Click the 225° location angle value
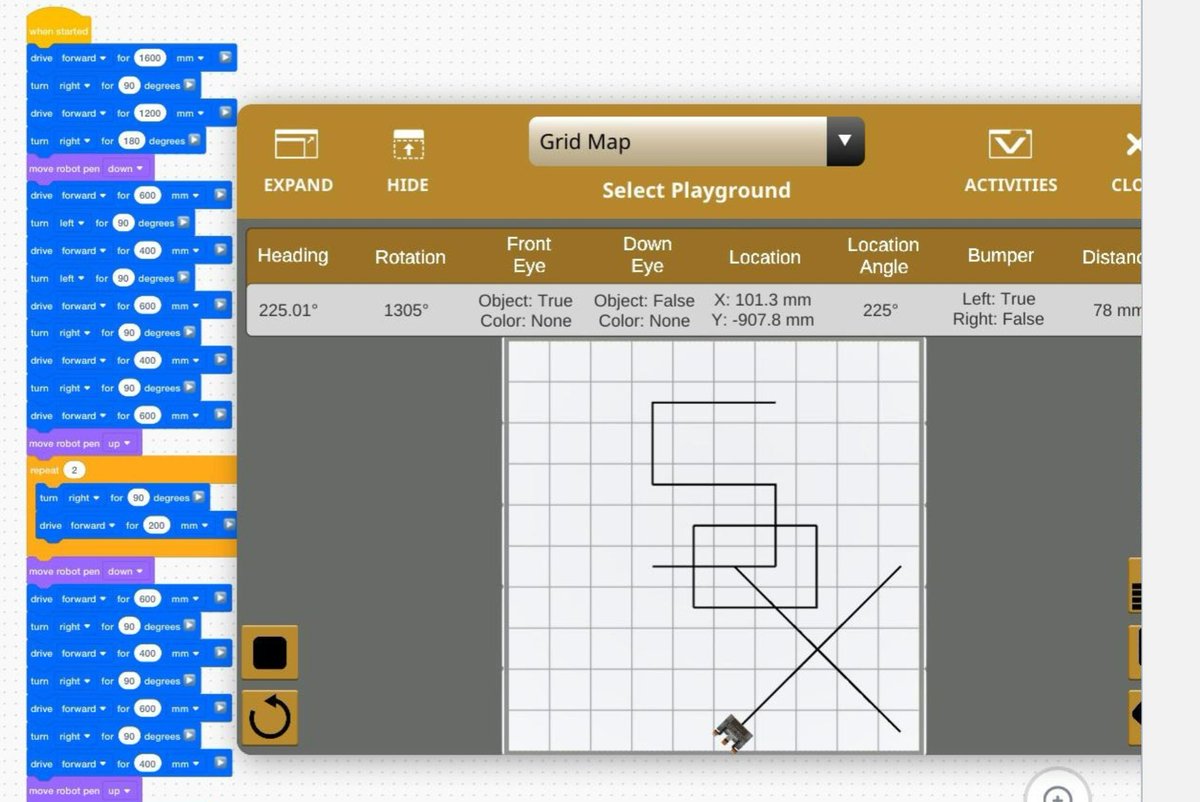The width and height of the screenshot is (1200, 802). [x=880, y=310]
